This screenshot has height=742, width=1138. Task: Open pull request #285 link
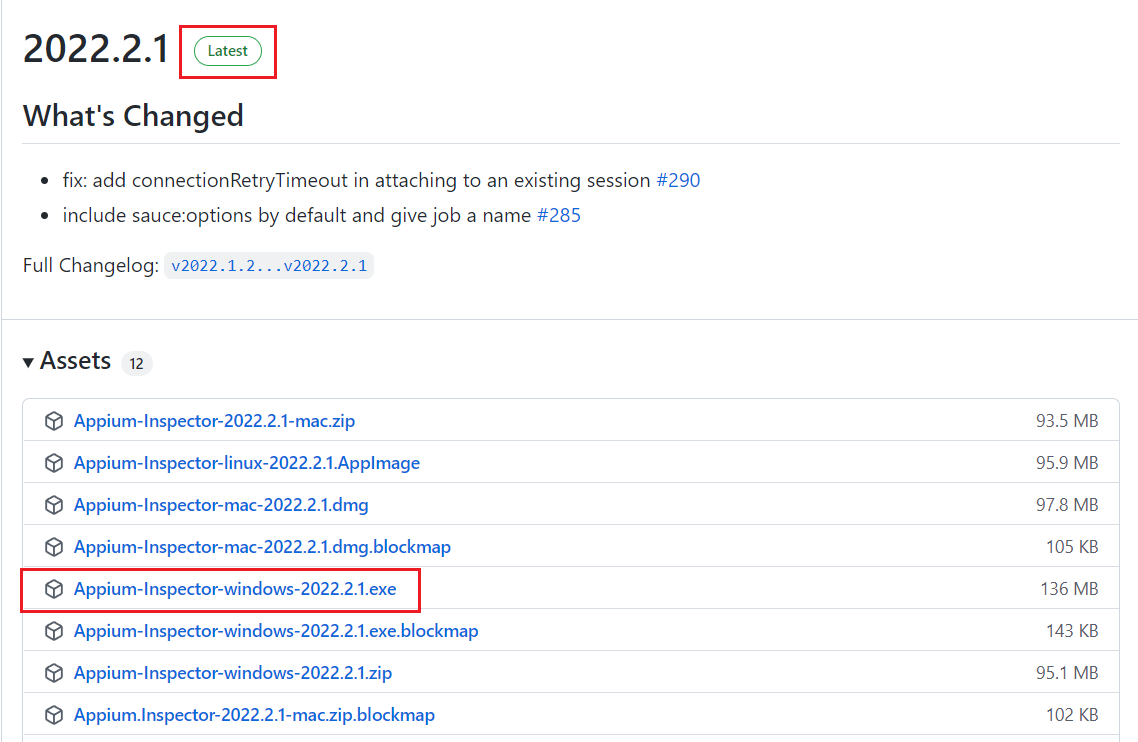point(559,216)
